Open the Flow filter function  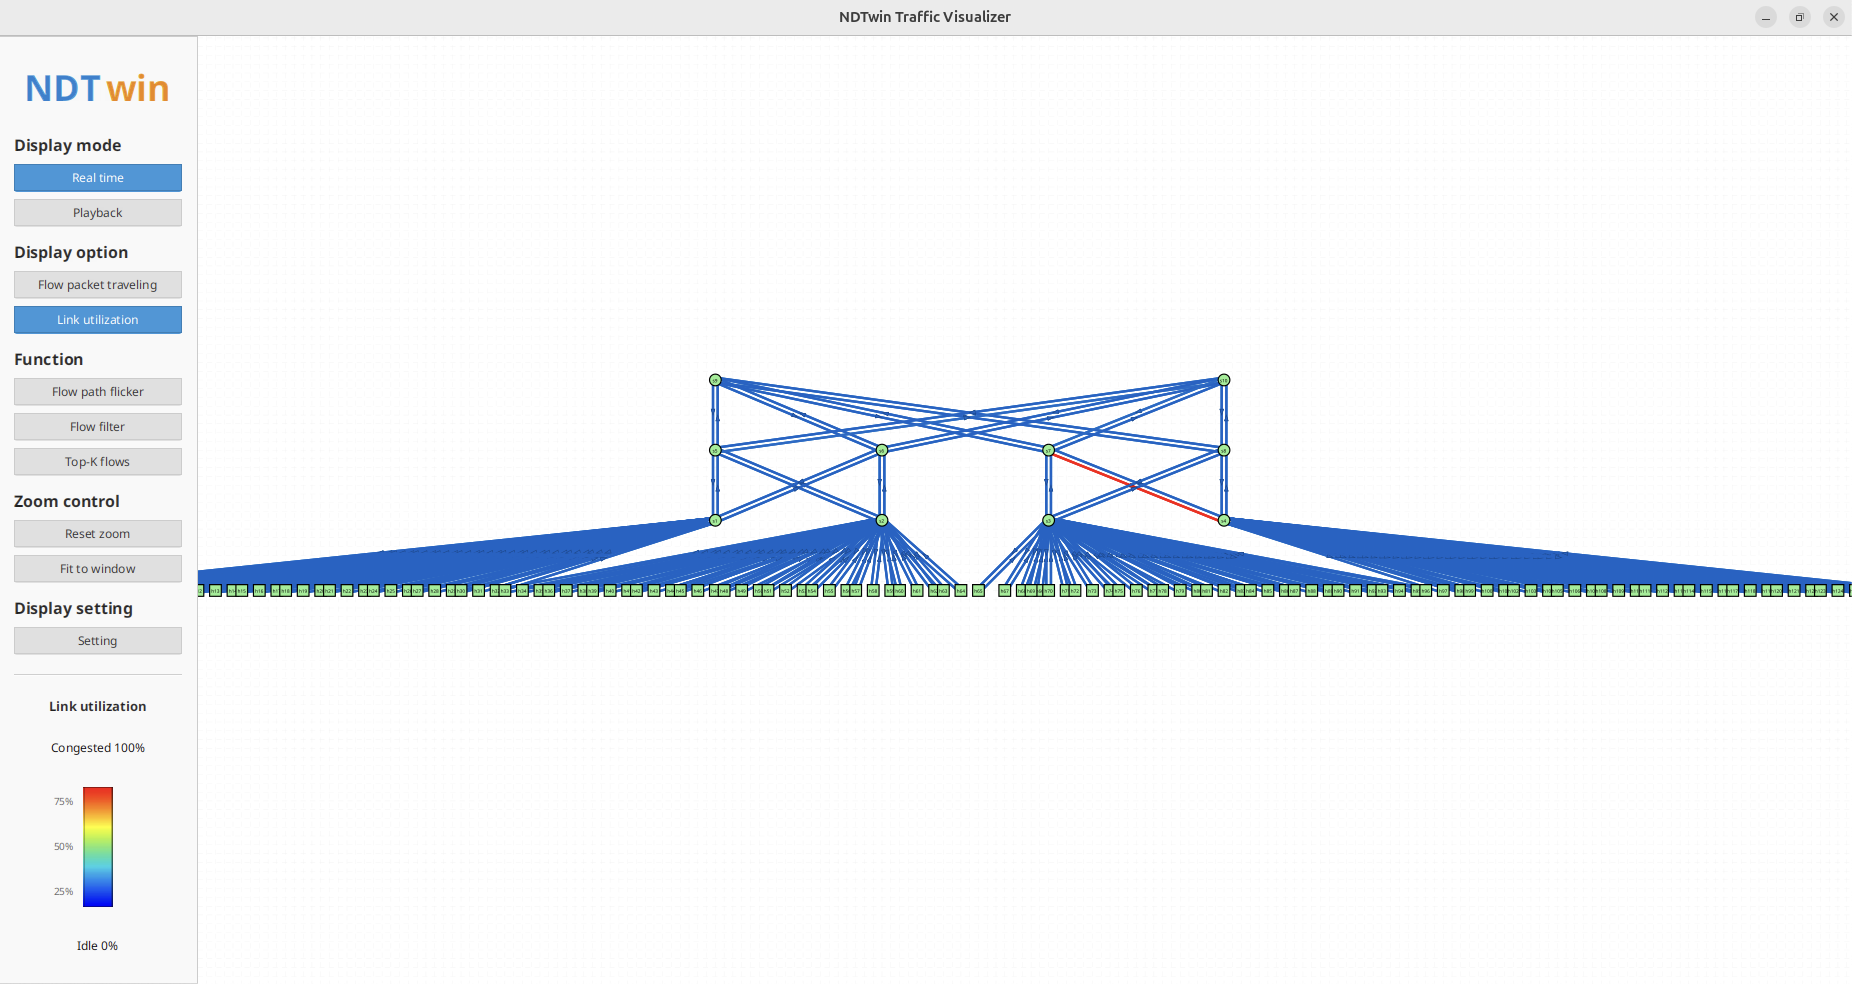pos(98,427)
